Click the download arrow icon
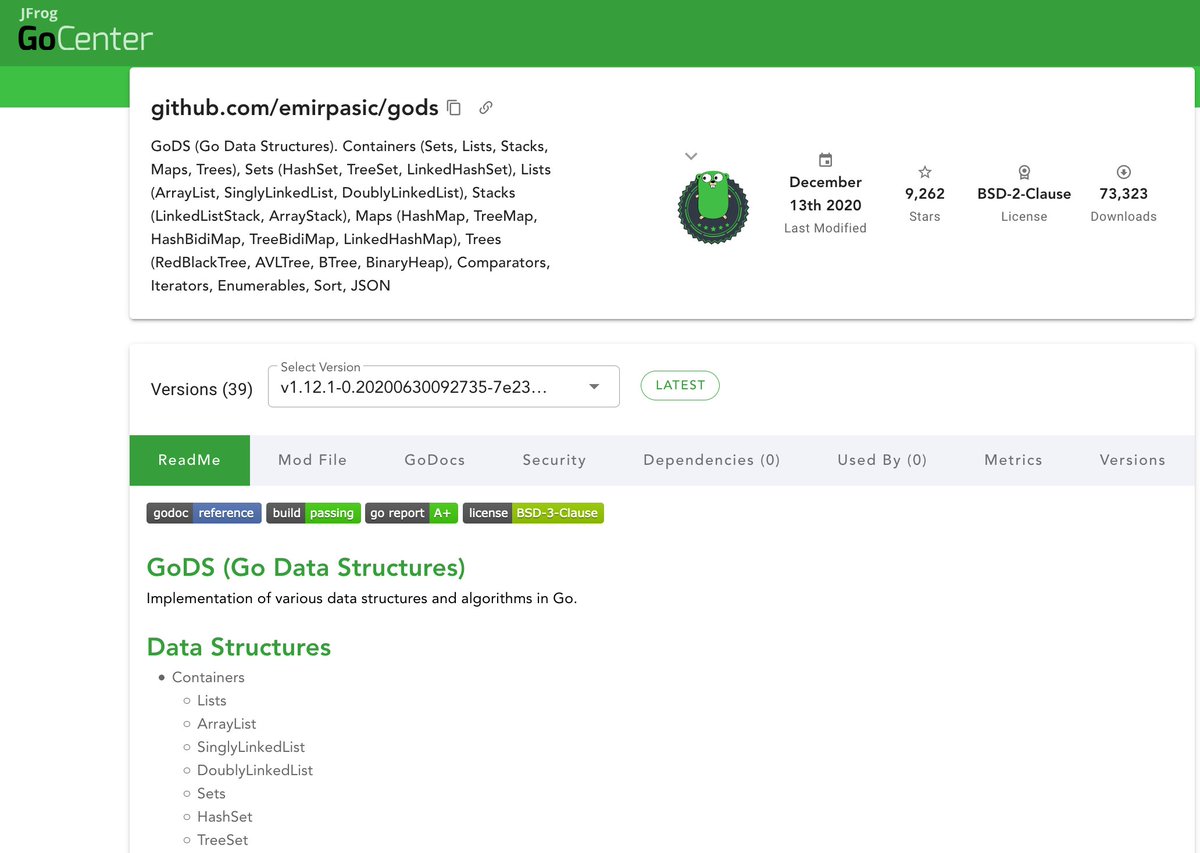The image size is (1200, 853). coord(1124,172)
